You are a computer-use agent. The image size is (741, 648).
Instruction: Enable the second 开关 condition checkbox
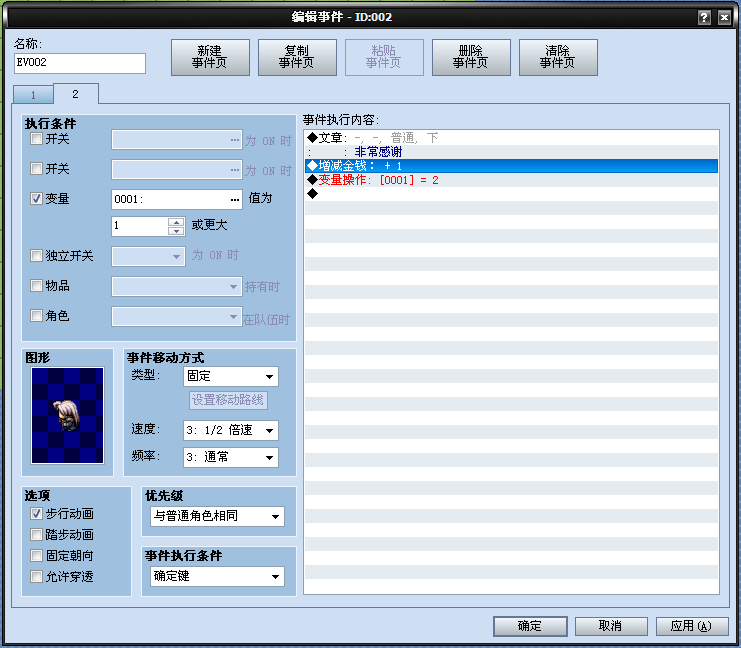36,169
